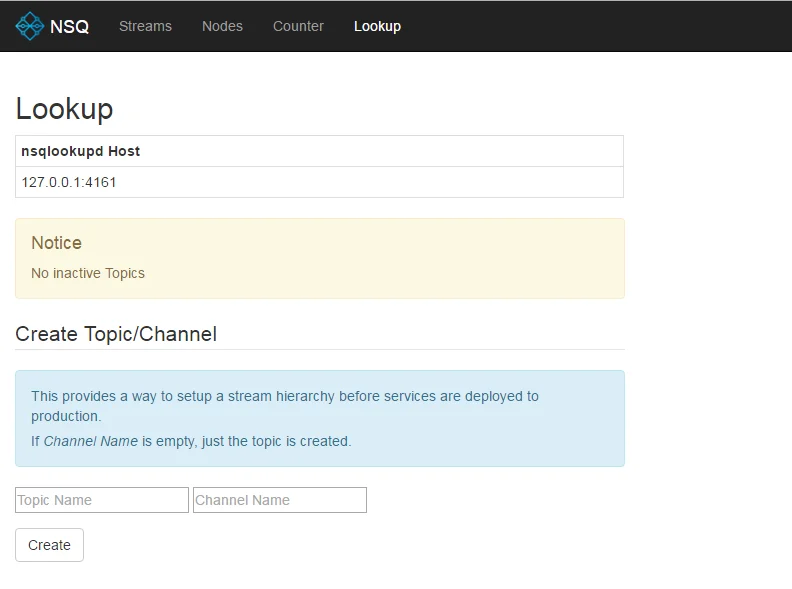Screen dimensions: 792x589
Task: Click the host address 127.0.0.1:4161
Action: [x=69, y=182]
